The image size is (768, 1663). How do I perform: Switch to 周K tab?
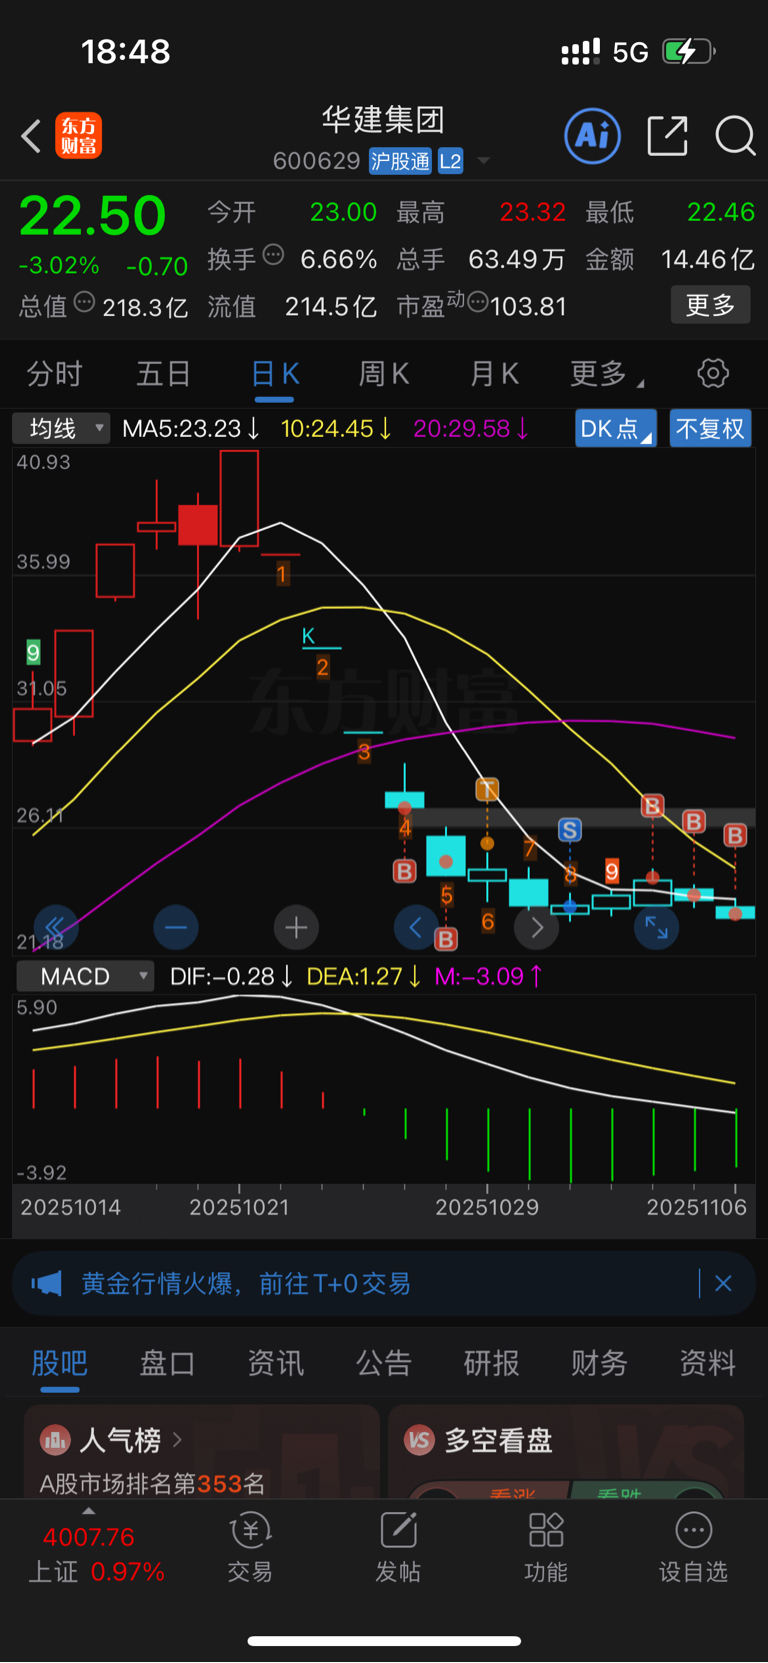pyautogui.click(x=384, y=374)
